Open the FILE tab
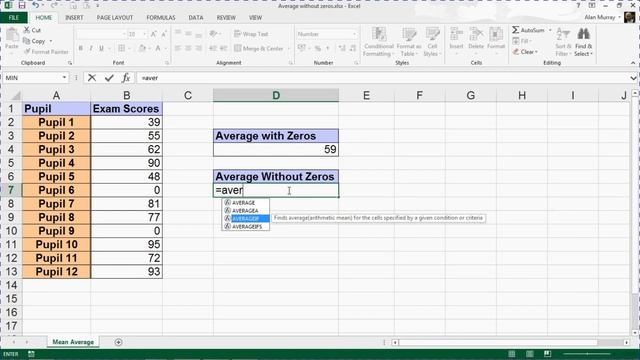This screenshot has width=640, height=360. [x=13, y=18]
